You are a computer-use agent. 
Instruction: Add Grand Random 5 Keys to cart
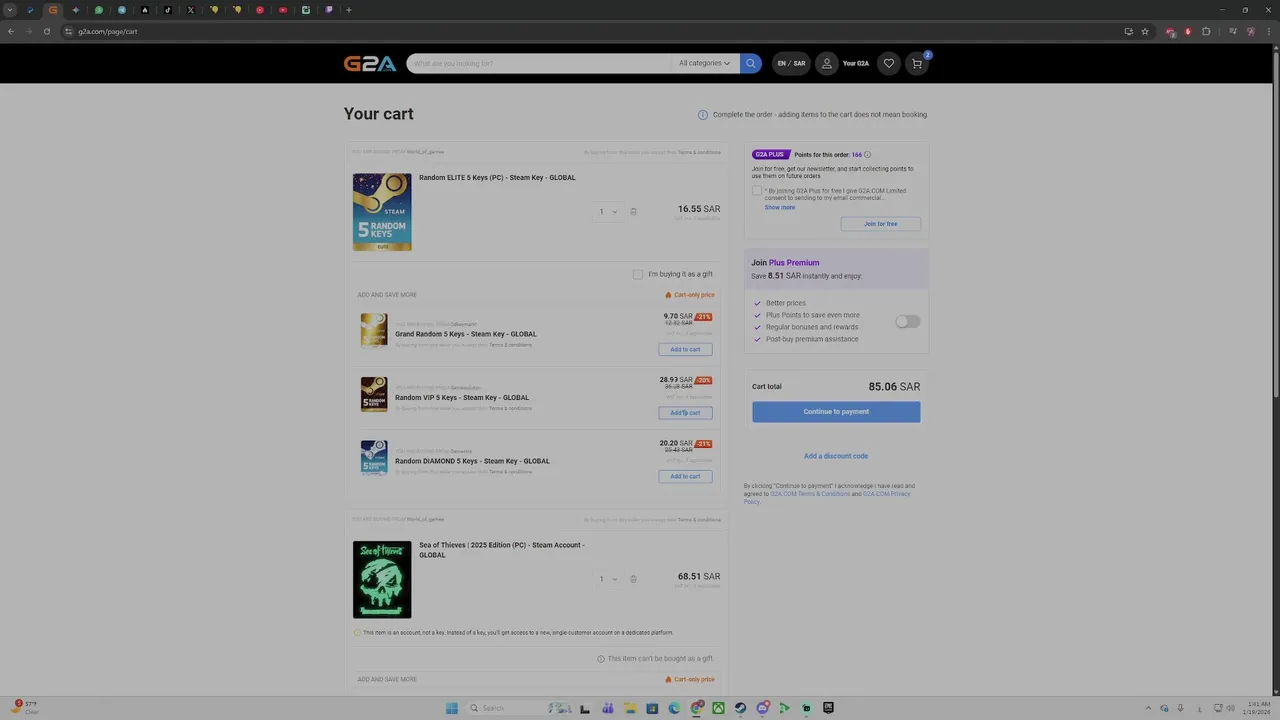[685, 349]
